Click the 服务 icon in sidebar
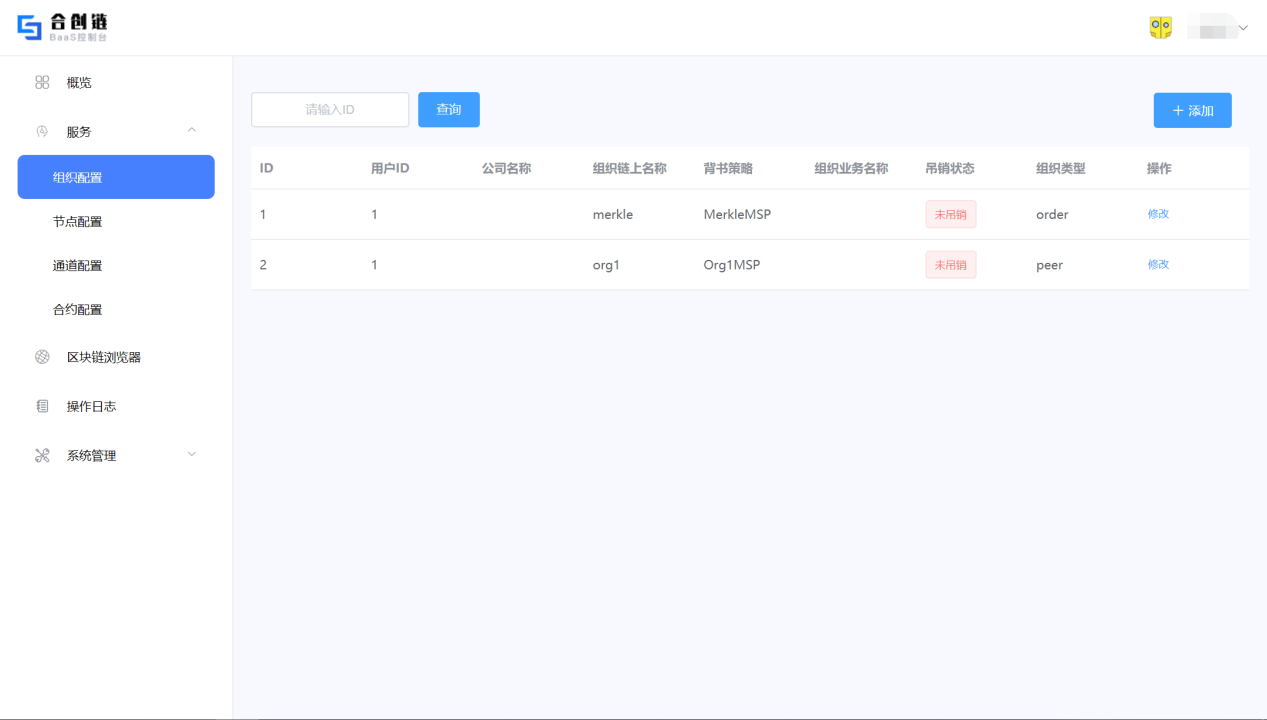Screen dimensions: 1267x720 coord(42,131)
